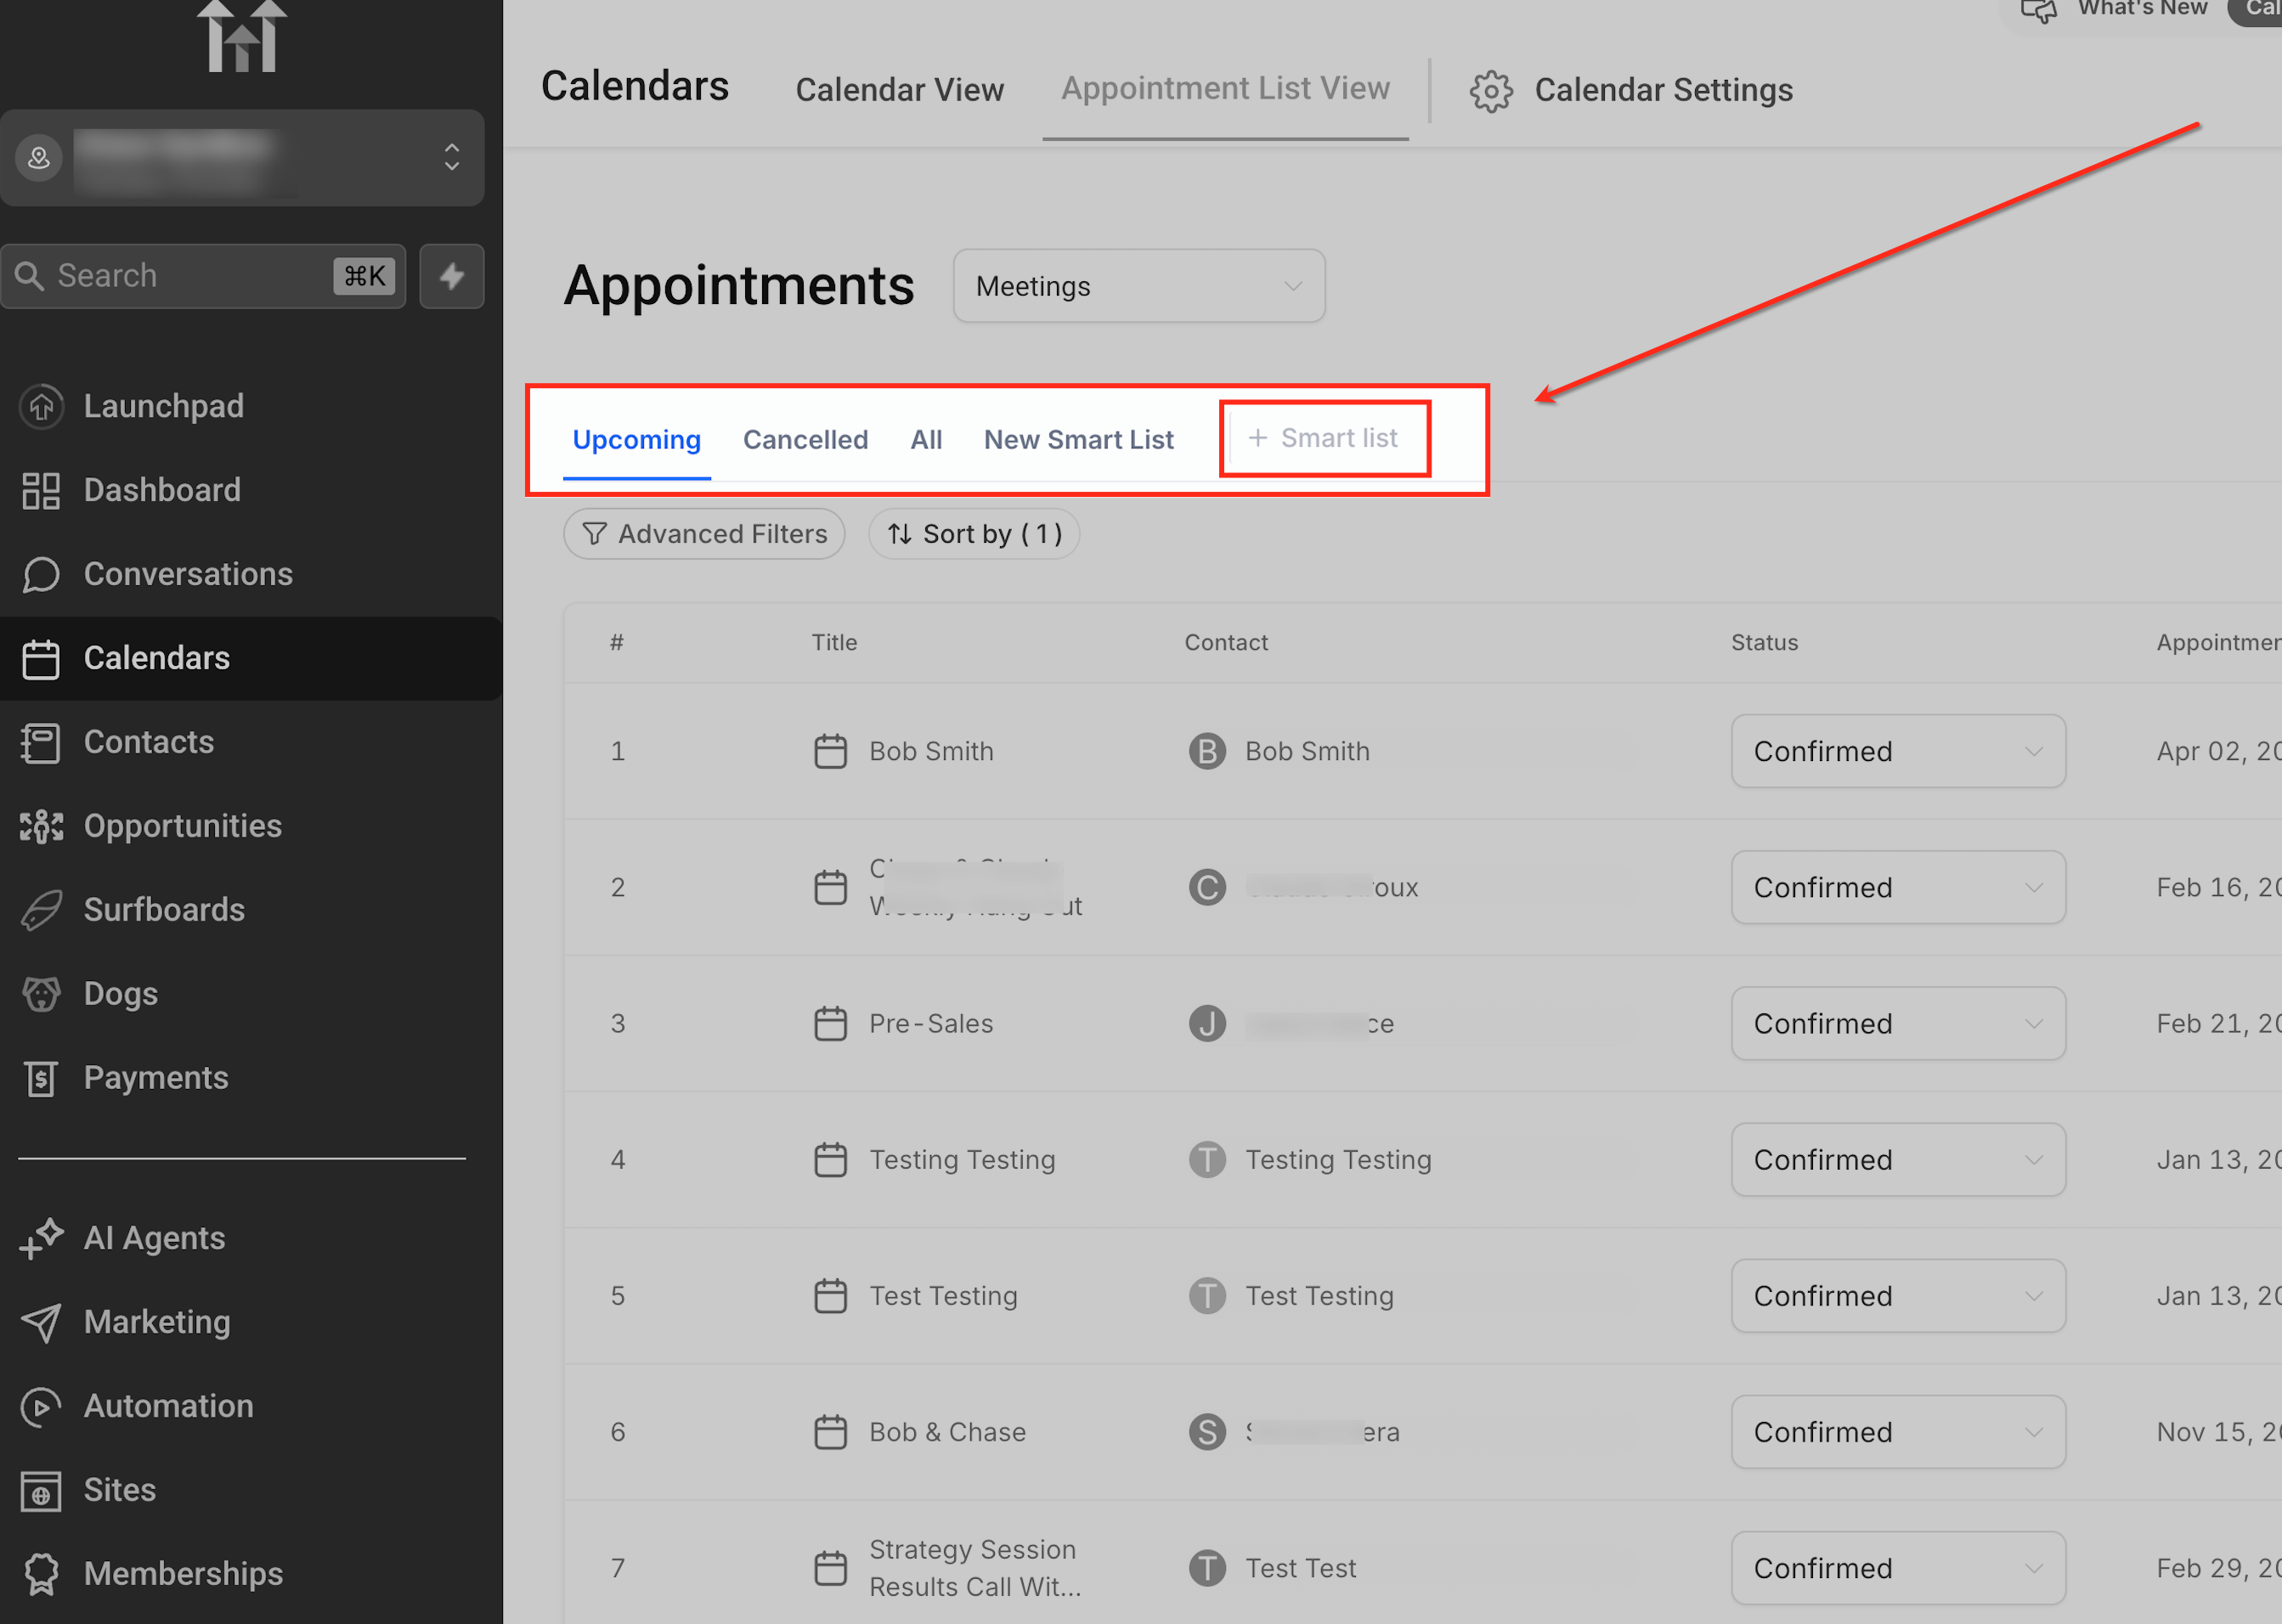This screenshot has height=1624, width=2282.
Task: Open Launchpad from the sidebar icon
Action: pos(41,406)
